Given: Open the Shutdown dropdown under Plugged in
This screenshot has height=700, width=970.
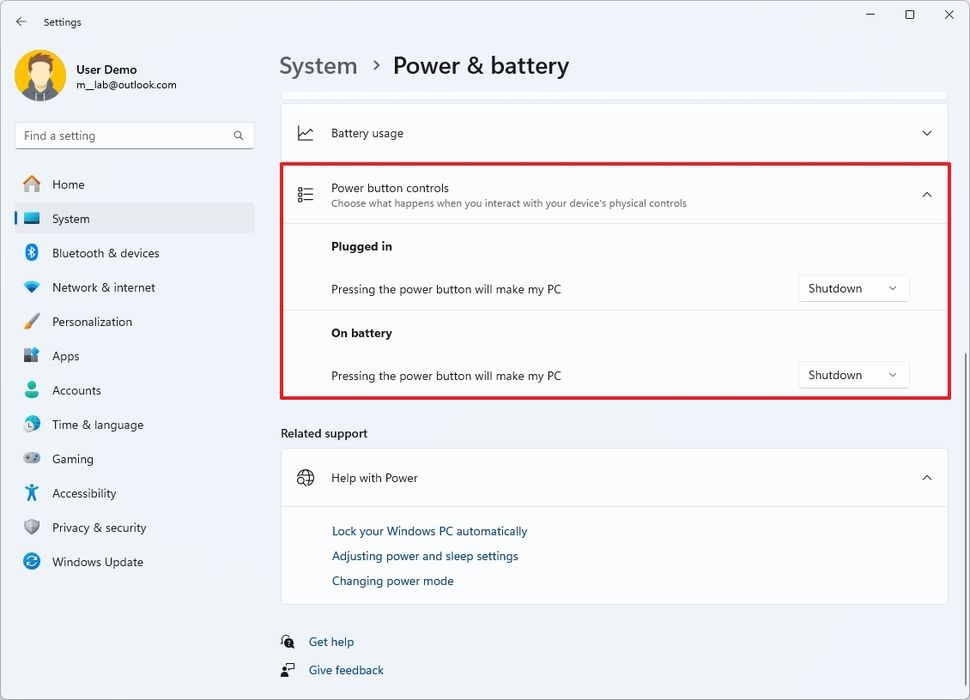Looking at the screenshot, I should (x=853, y=287).
